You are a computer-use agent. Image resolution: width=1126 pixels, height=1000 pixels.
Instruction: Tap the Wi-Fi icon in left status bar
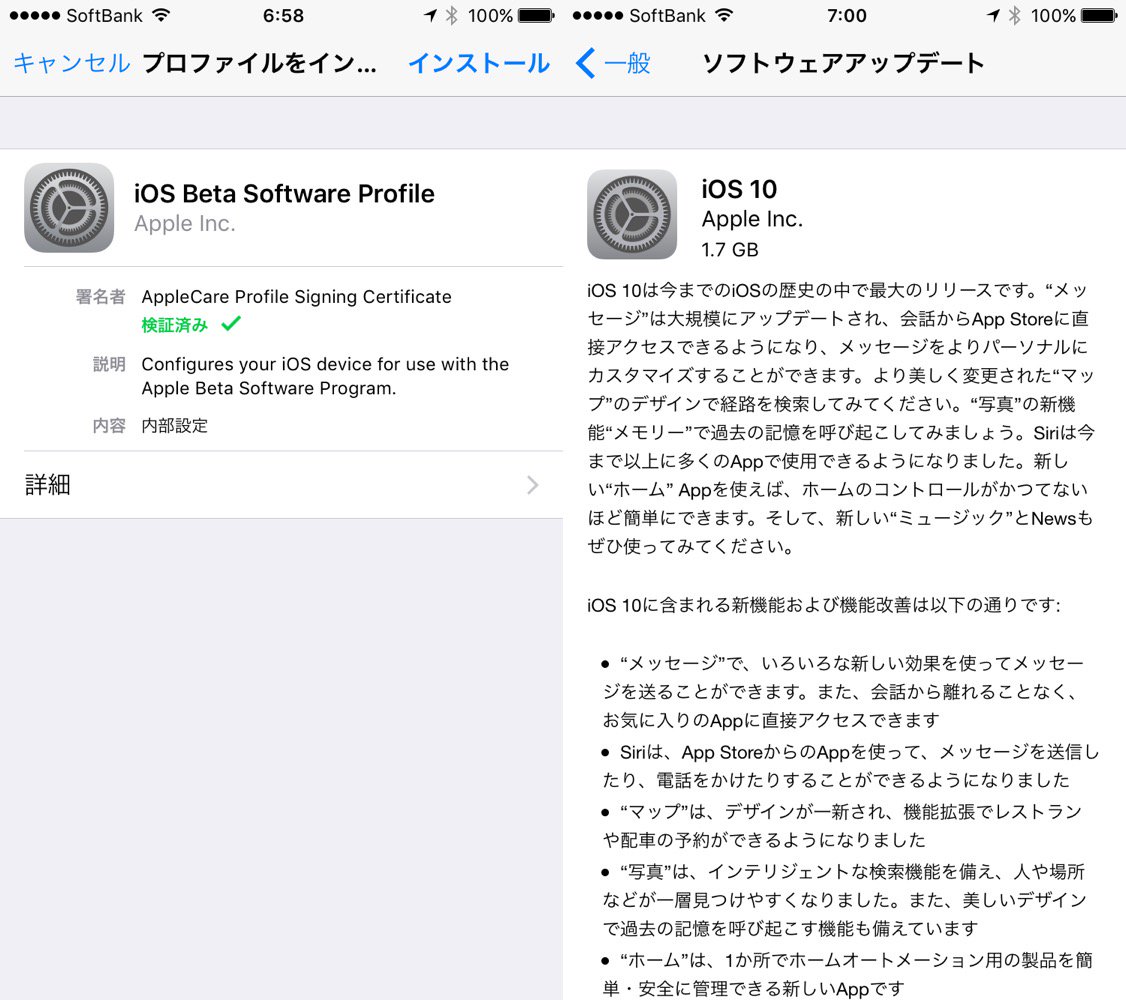coord(162,15)
